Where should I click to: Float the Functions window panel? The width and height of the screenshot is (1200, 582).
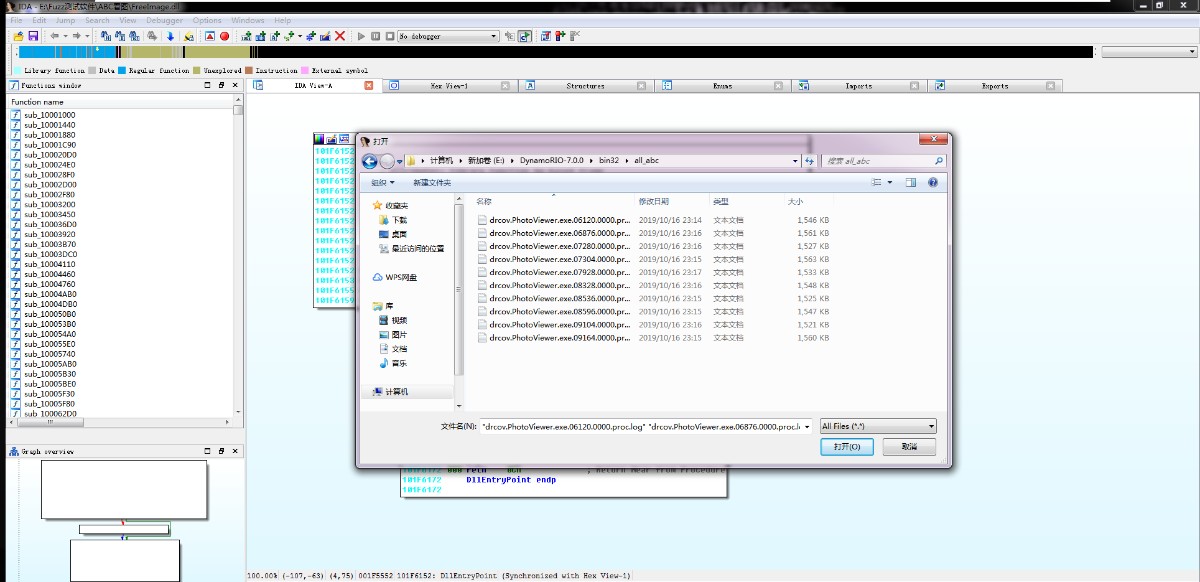(221, 86)
